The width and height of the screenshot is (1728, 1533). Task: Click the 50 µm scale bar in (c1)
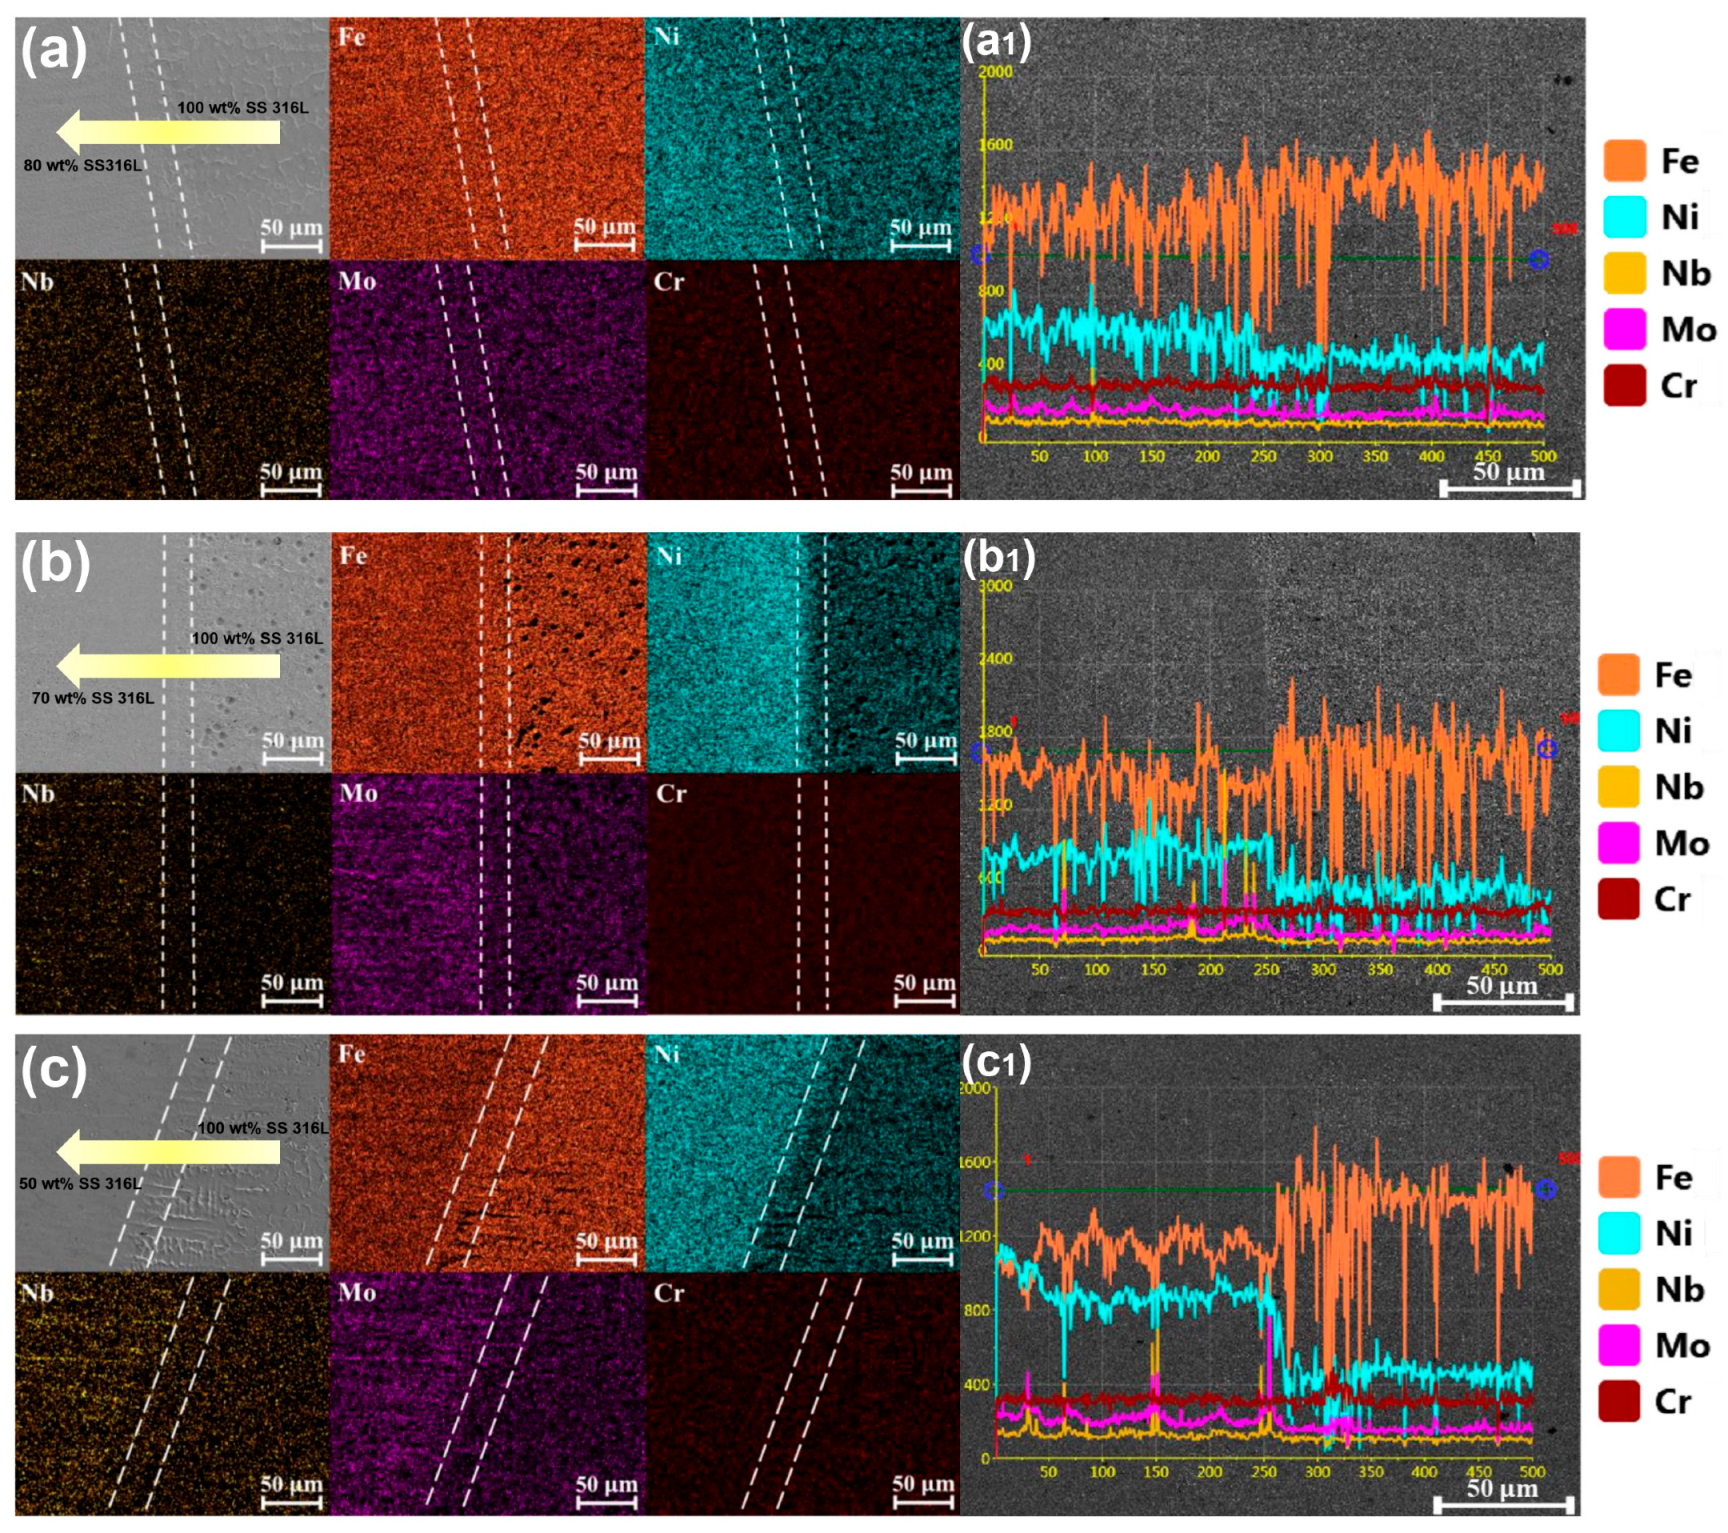click(x=1503, y=1503)
